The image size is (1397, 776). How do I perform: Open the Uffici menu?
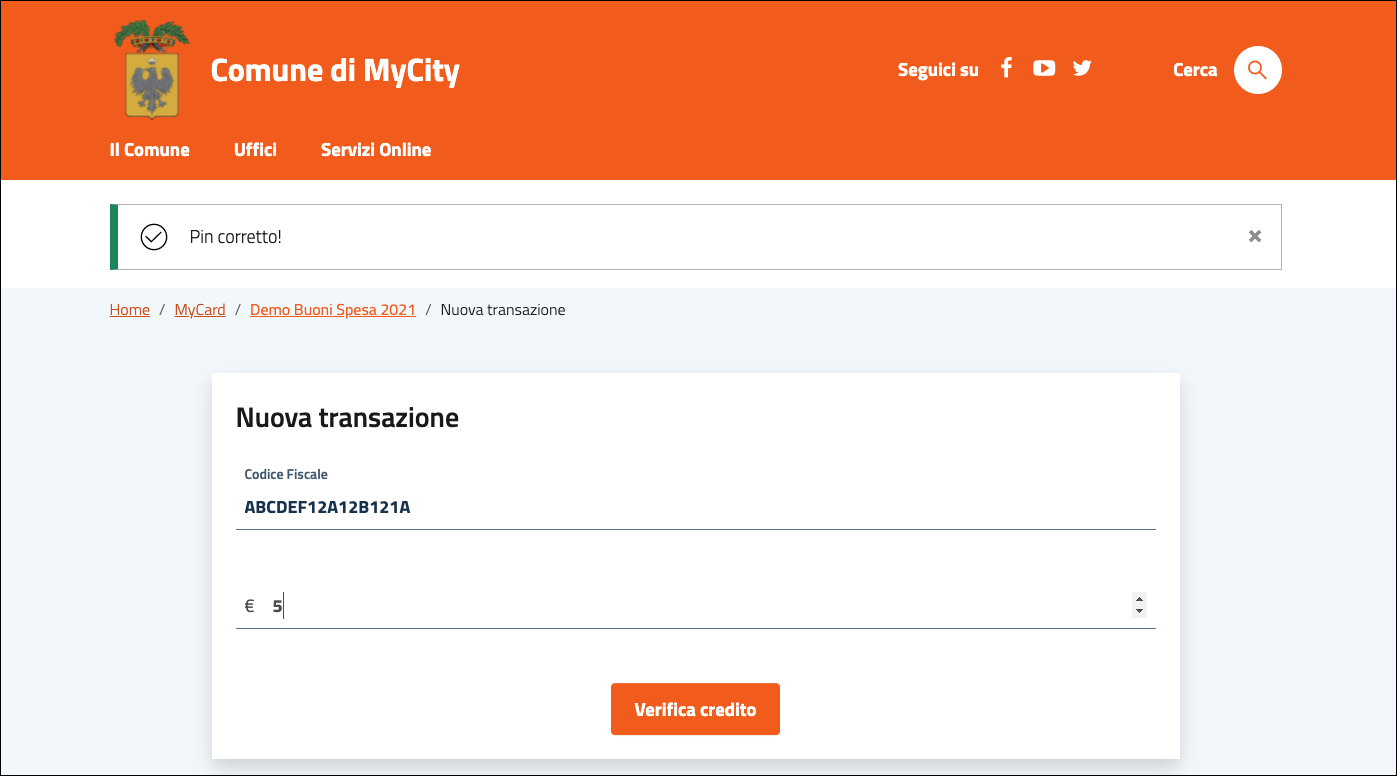pyautogui.click(x=255, y=150)
